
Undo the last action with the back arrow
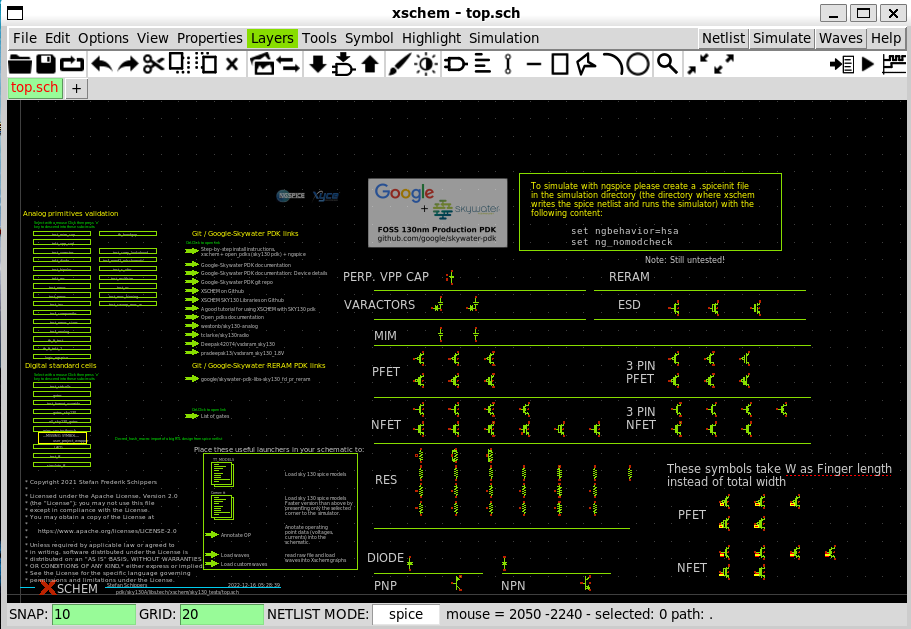(x=100, y=64)
